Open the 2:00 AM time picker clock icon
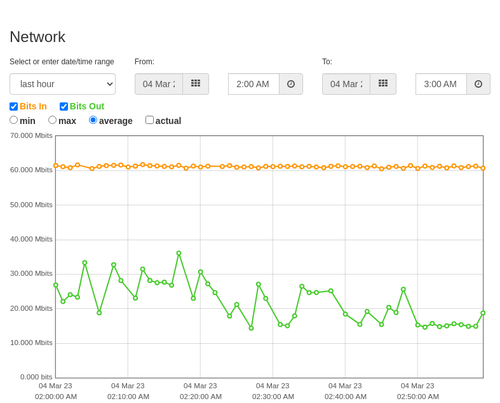 click(291, 84)
